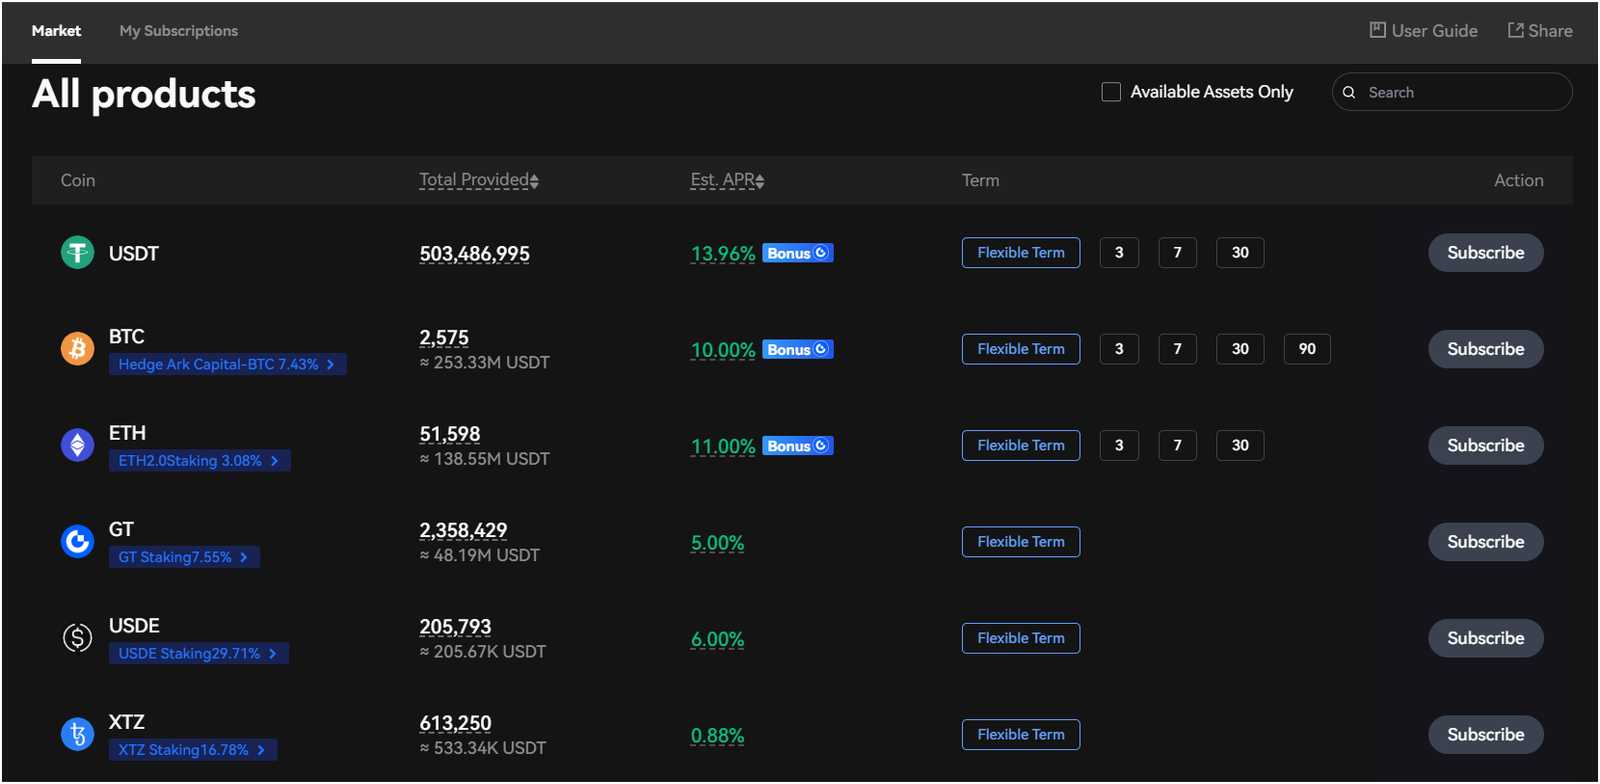Screen dimensions: 1600x784
Task: Switch to the Market tab
Action: tap(56, 31)
